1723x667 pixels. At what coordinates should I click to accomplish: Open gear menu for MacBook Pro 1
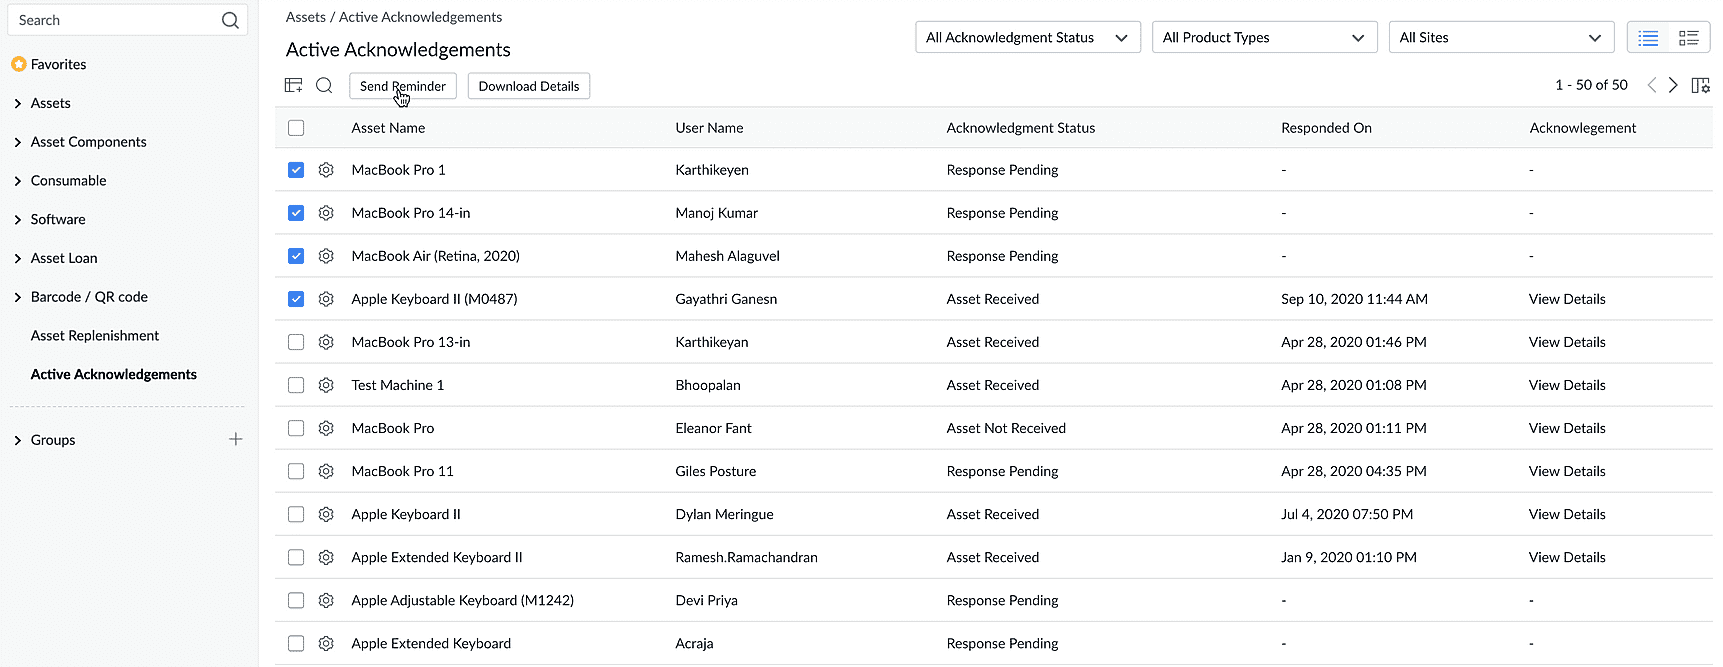click(326, 170)
